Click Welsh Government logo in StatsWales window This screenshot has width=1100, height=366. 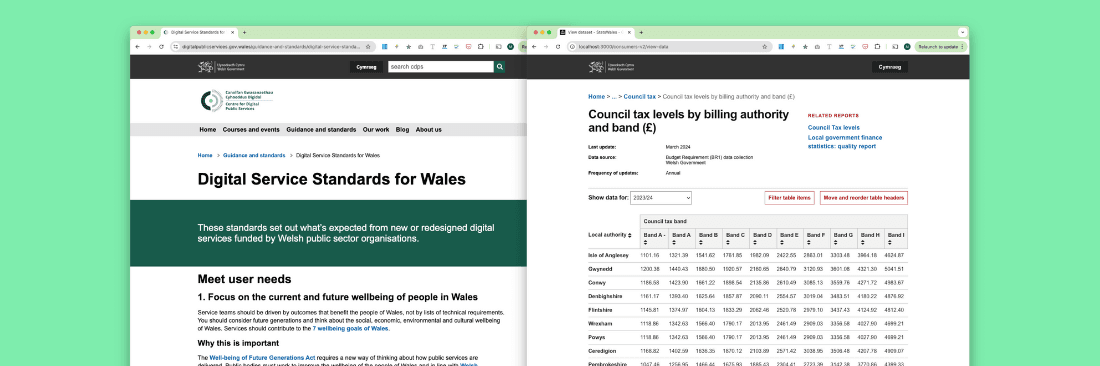[x=612, y=67]
